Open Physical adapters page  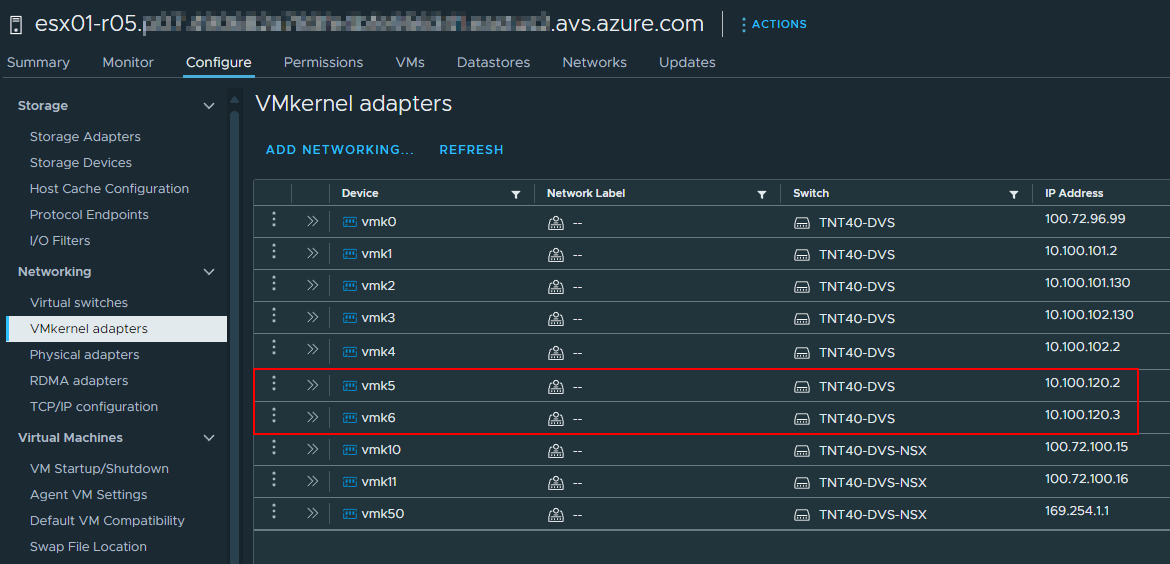click(x=84, y=354)
